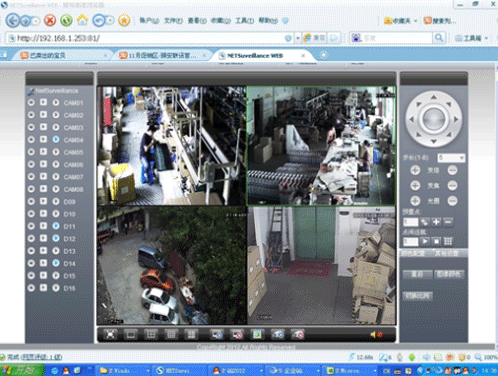Switch to the second browser tab starting '11月'
The image size is (498, 376).
pyautogui.click(x=162, y=55)
